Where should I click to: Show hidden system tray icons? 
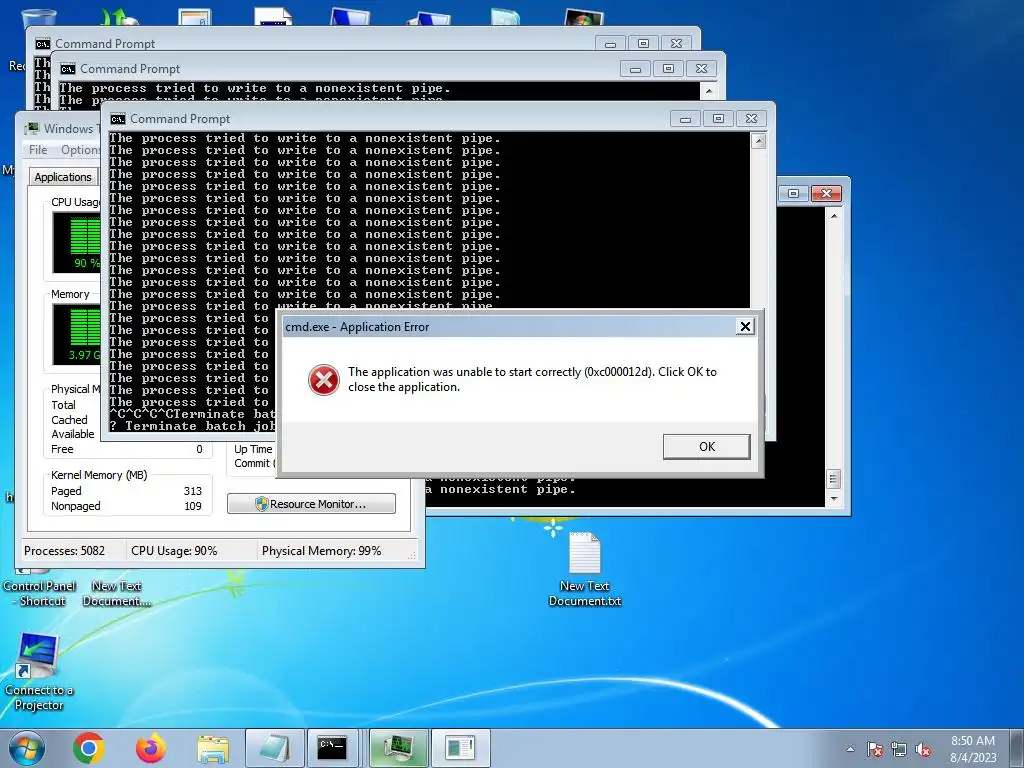[850, 750]
